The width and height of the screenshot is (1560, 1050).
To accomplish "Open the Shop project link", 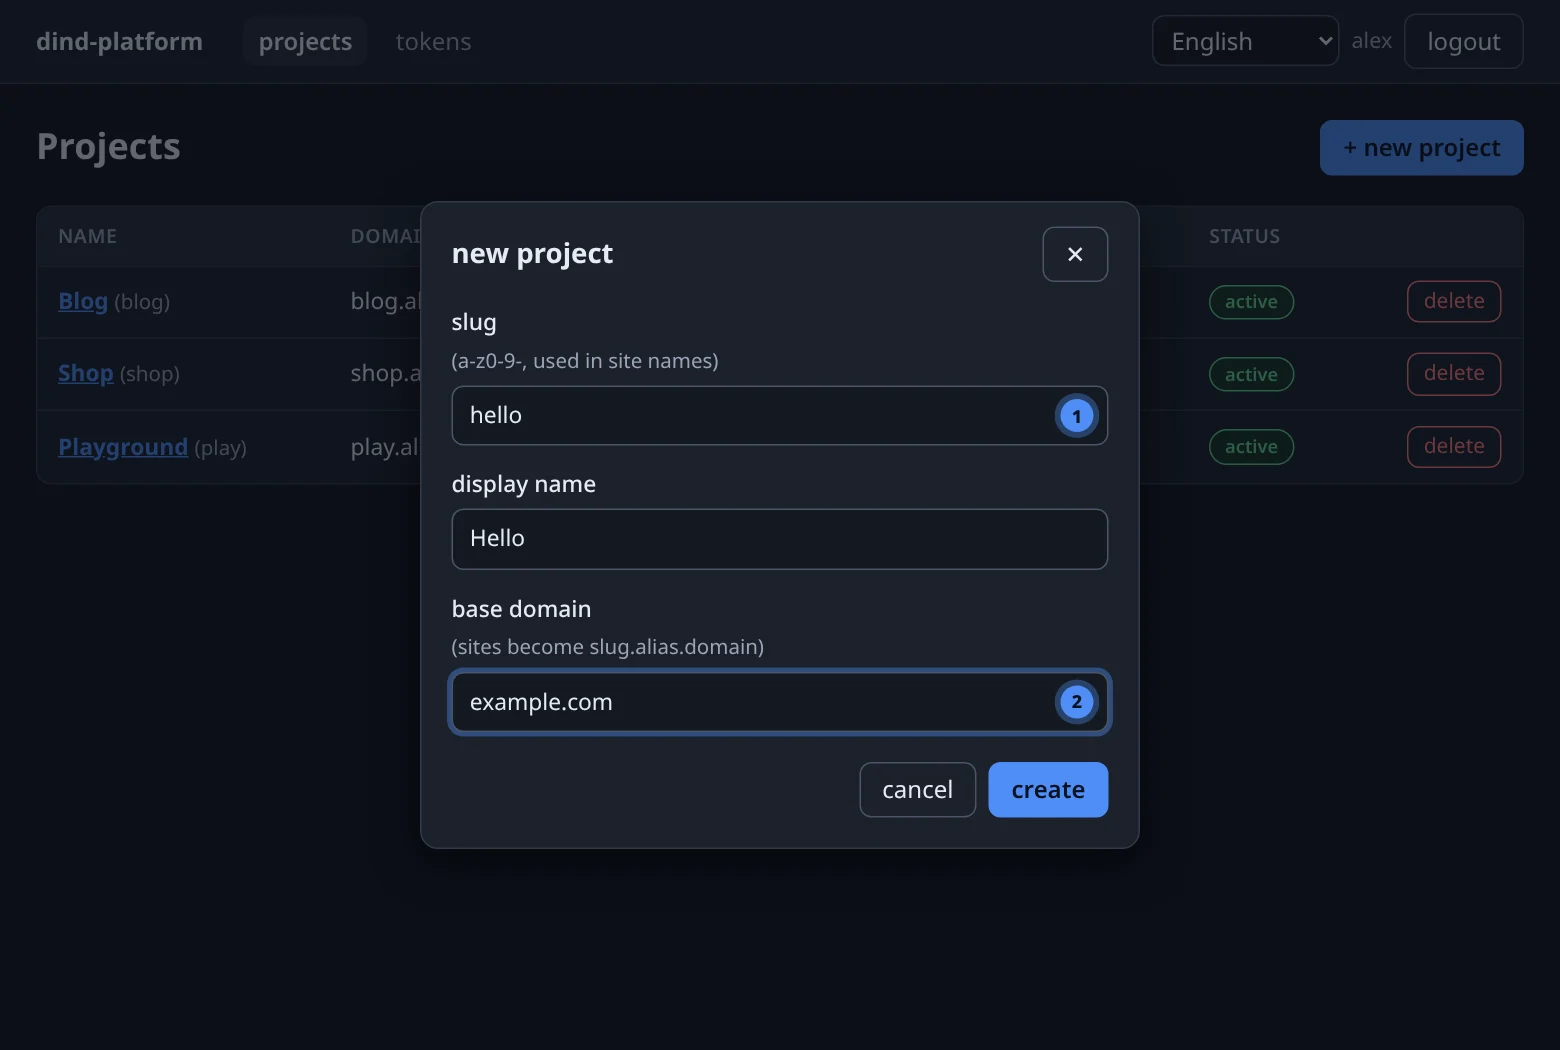I will pyautogui.click(x=86, y=373).
